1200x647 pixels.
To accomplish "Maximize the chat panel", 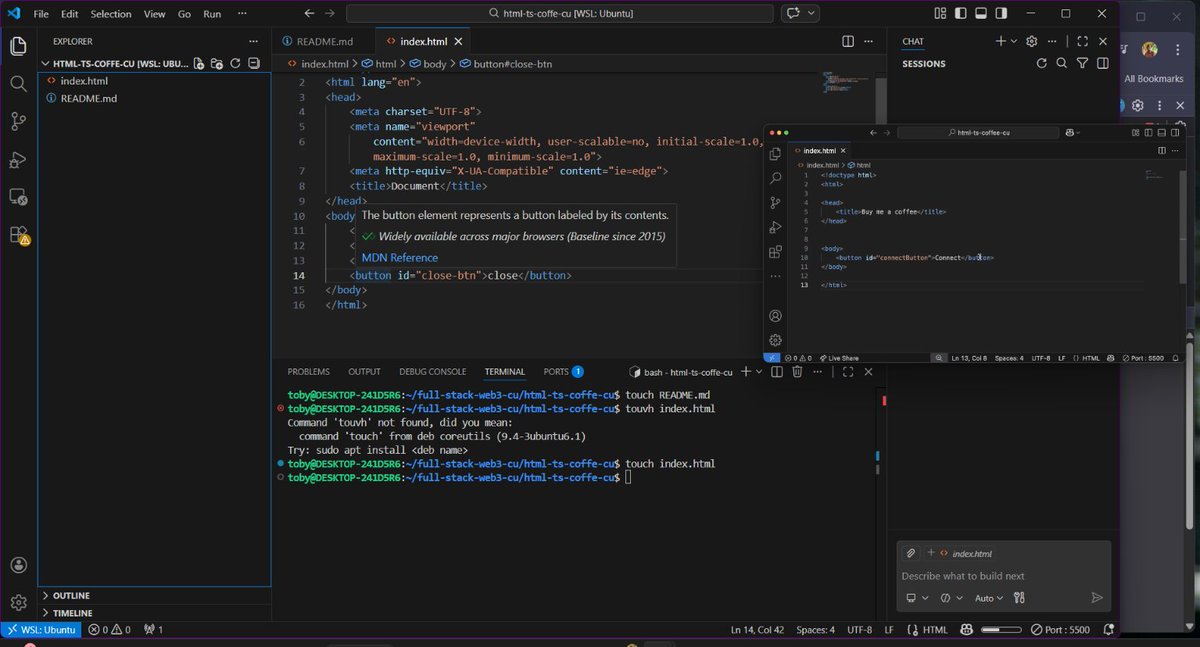I will point(1082,41).
